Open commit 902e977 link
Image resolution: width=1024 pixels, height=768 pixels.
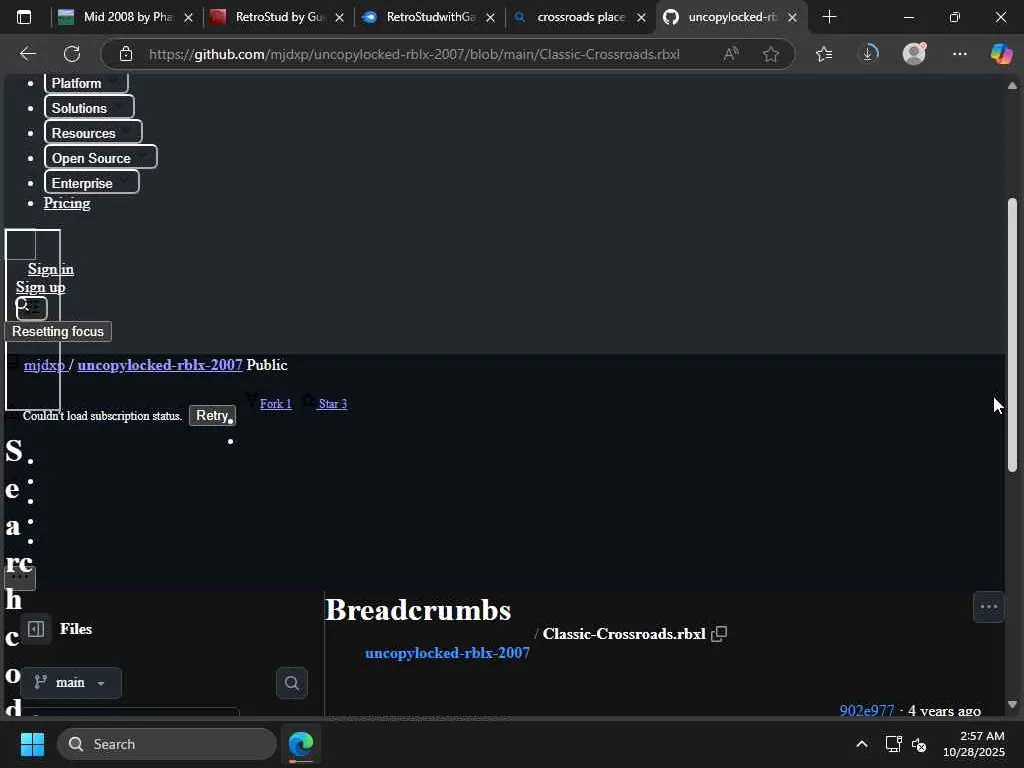867,711
